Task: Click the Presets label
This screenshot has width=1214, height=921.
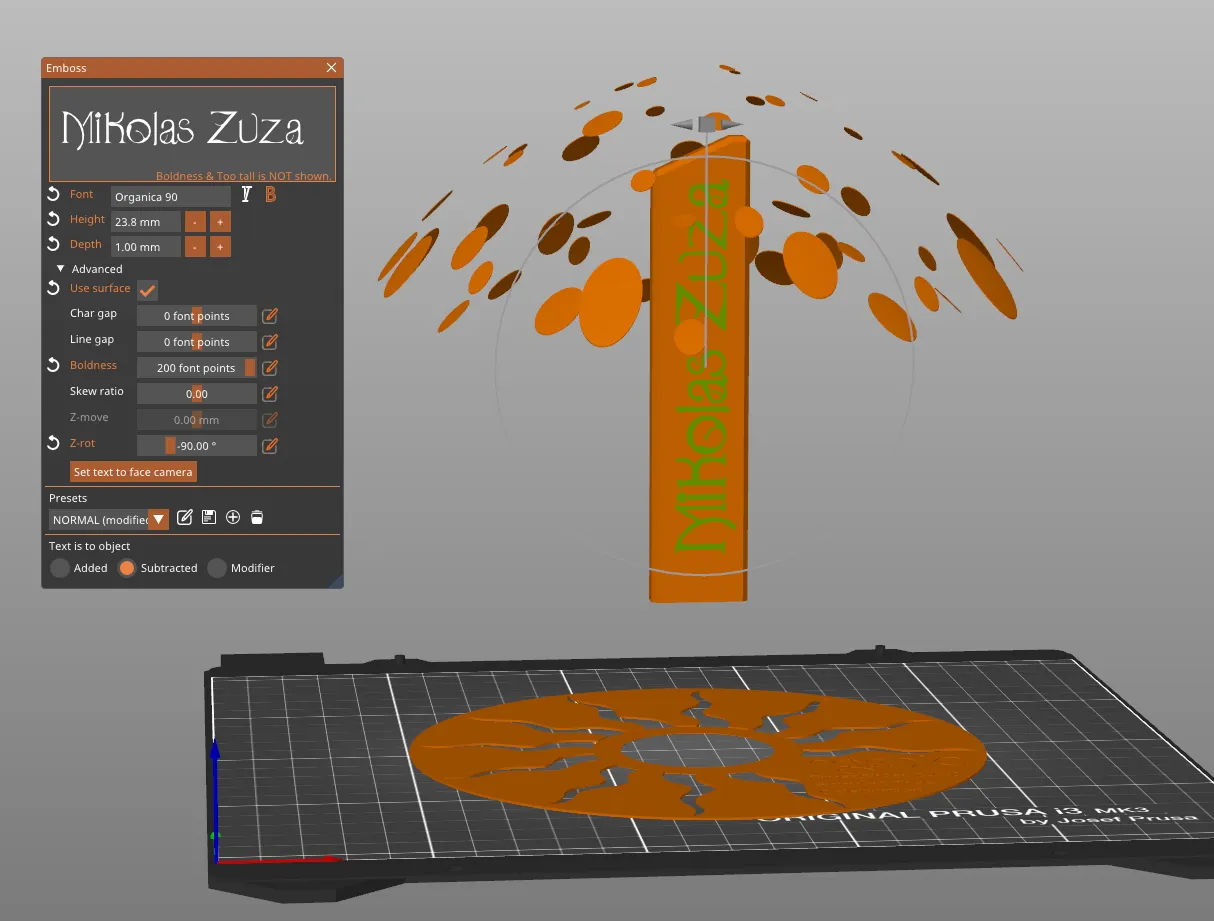Action: 68,498
